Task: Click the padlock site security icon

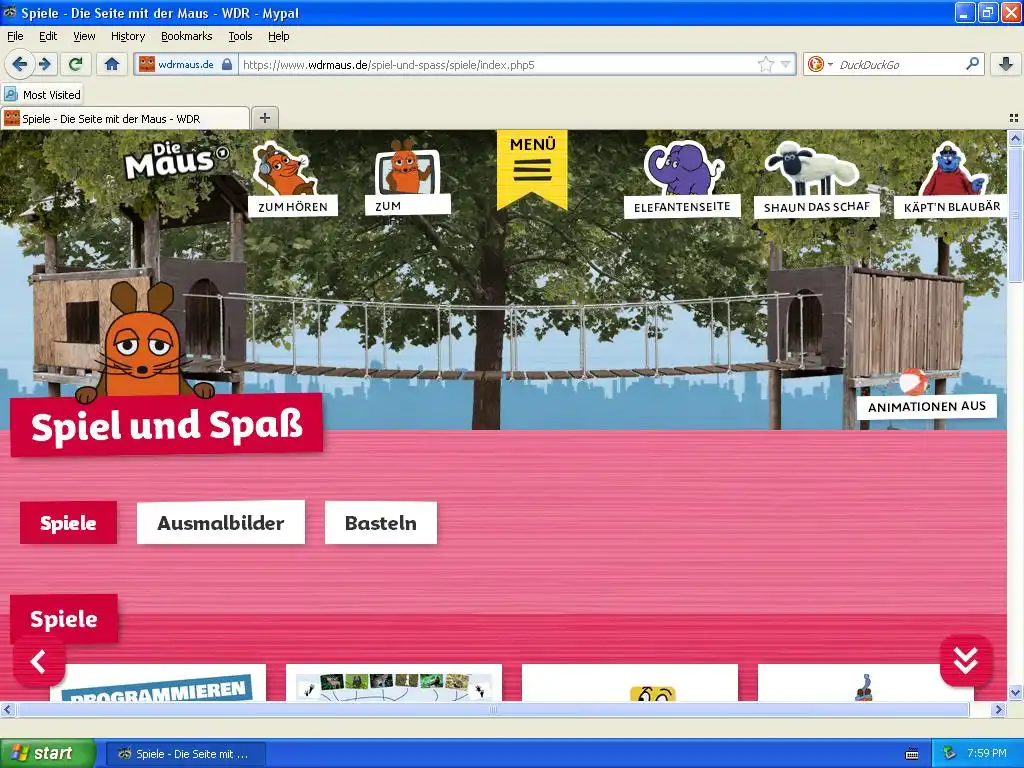Action: click(x=227, y=64)
